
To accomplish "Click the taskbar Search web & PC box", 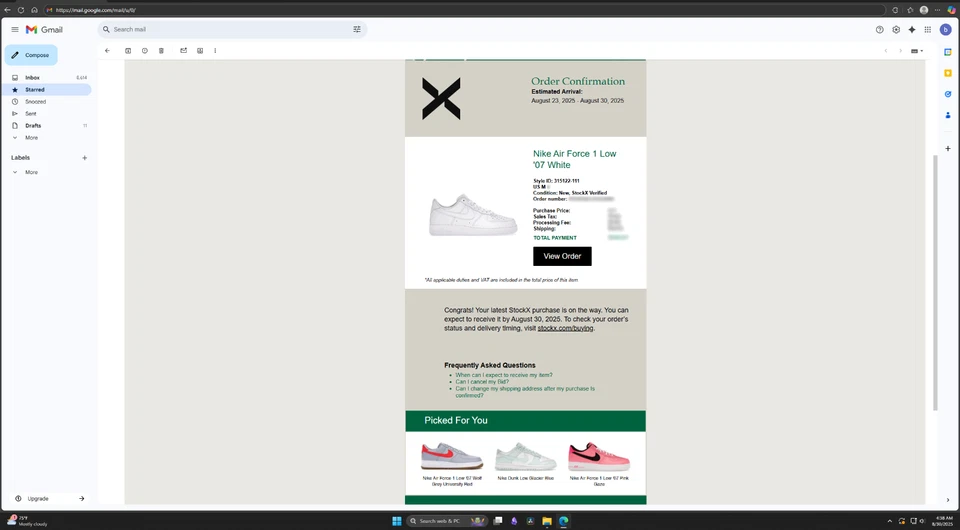I will tap(447, 521).
